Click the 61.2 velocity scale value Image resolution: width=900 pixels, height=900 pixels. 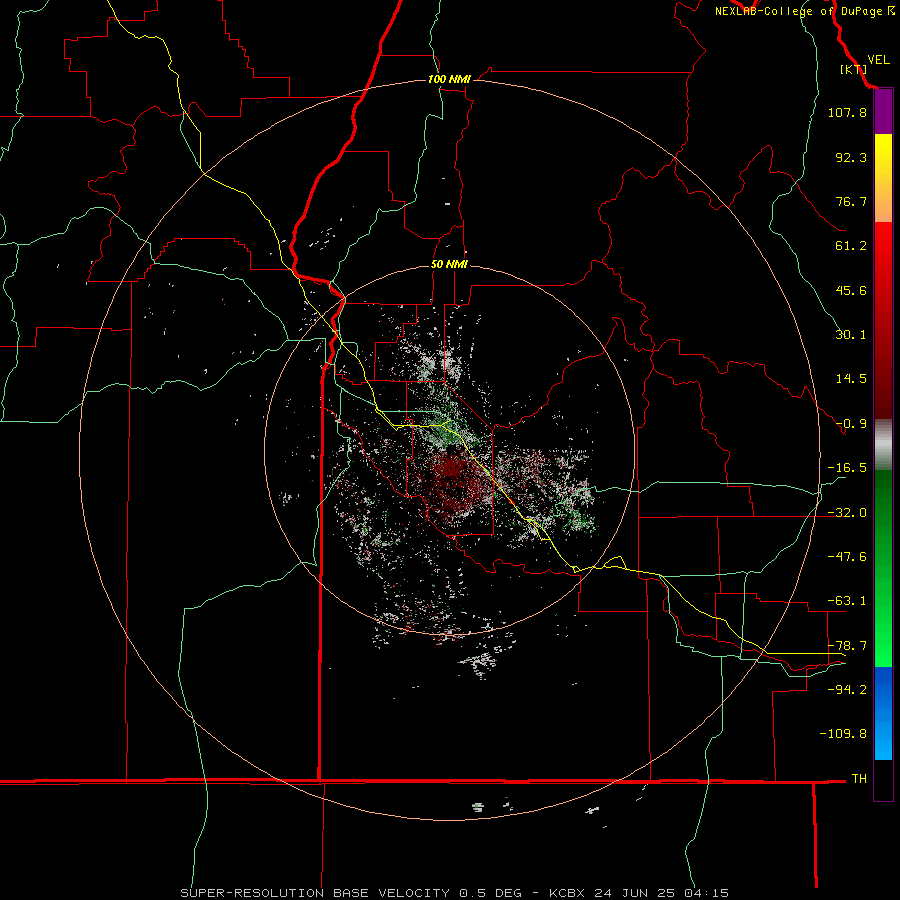[851, 246]
